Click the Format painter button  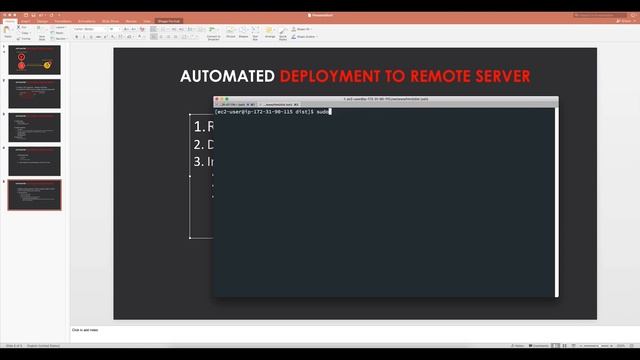click(24, 39)
